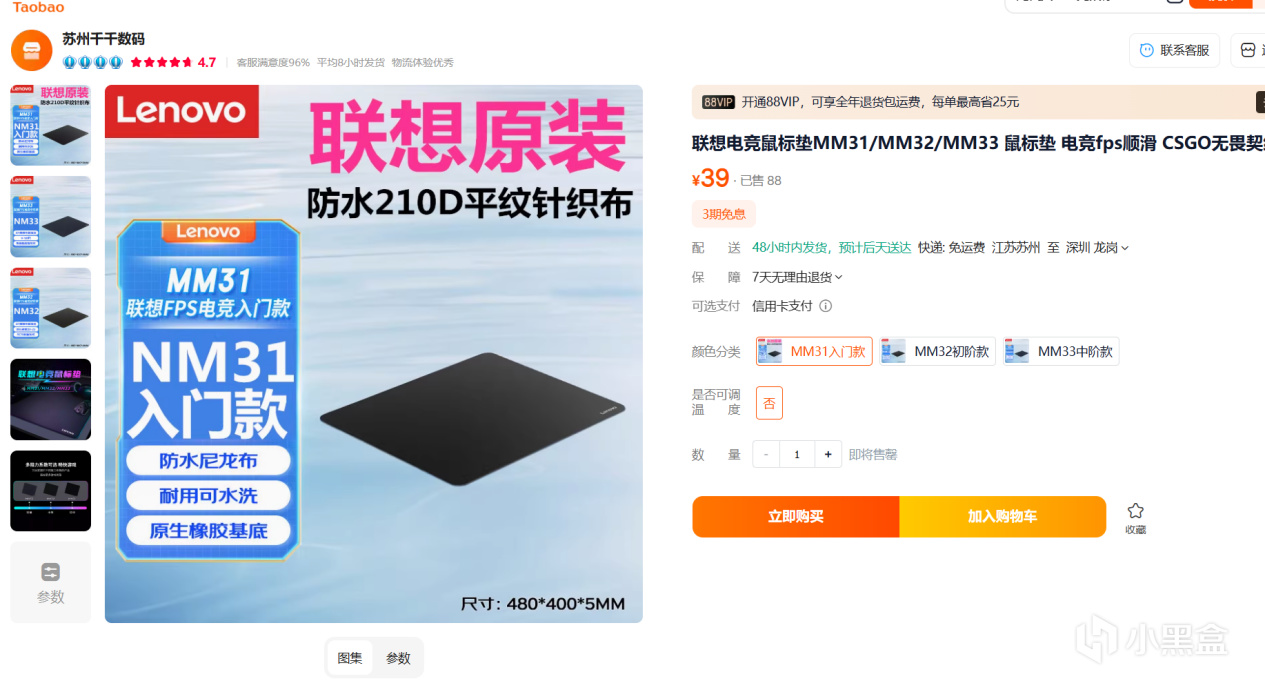
Task: Select the MM31入门款 variant option
Action: click(814, 351)
